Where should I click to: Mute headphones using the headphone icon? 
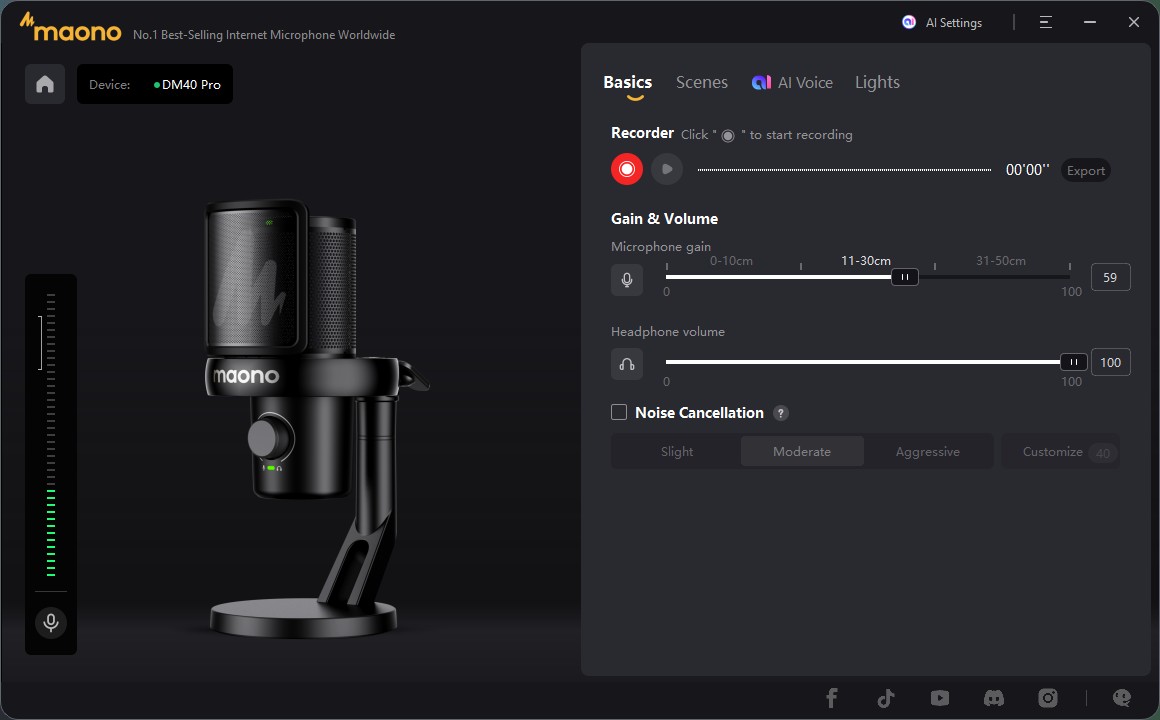(x=627, y=364)
